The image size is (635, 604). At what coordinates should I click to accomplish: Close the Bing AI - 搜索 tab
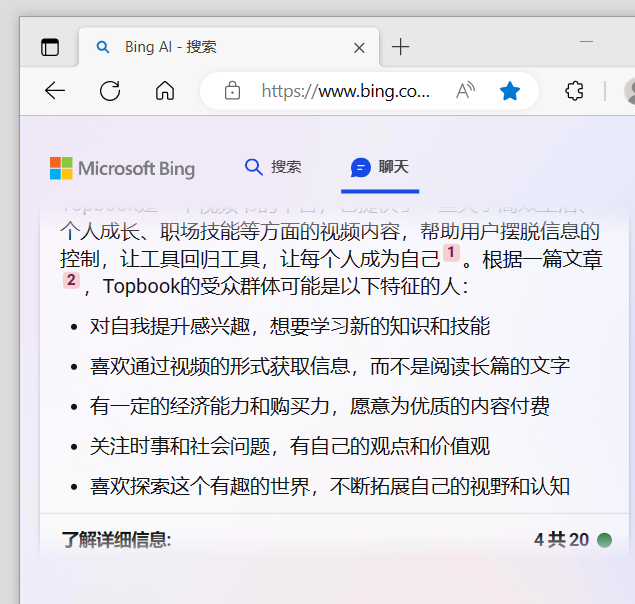pyautogui.click(x=359, y=47)
